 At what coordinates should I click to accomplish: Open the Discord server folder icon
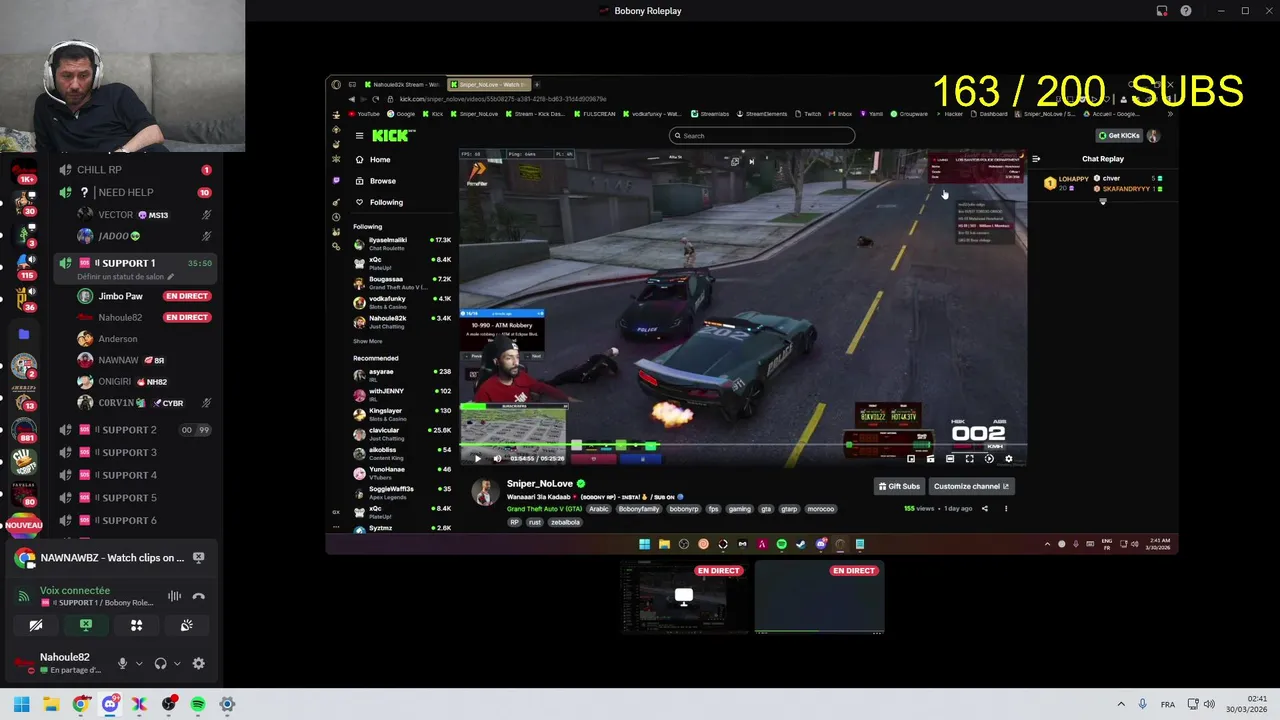tap(24, 334)
